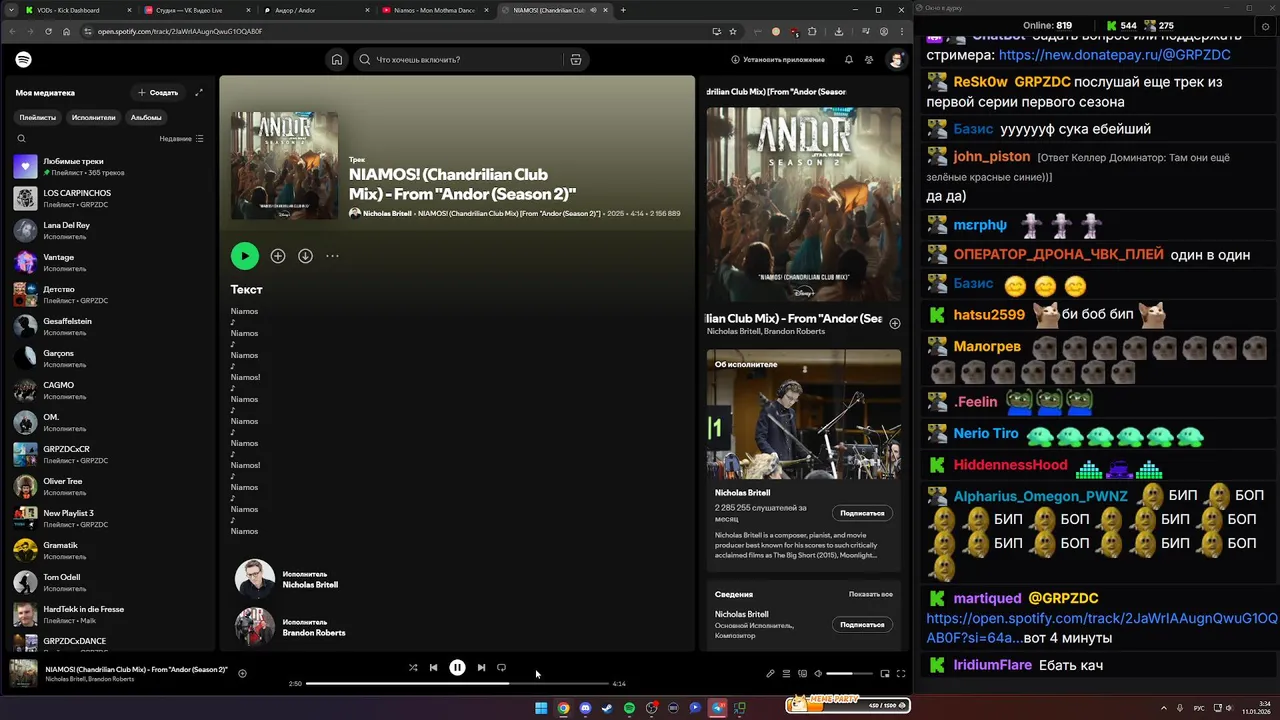Open Brandon Roberts artist credit
Image resolution: width=1280 pixels, height=720 pixels.
pos(314,633)
